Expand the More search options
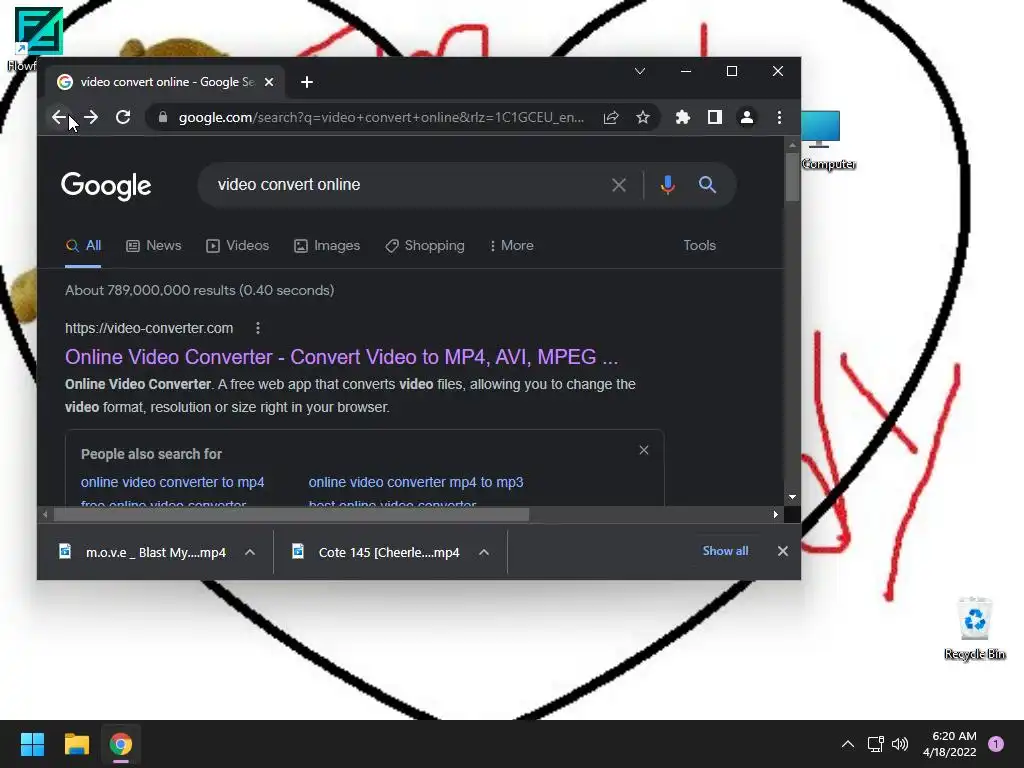The image size is (1024, 768). click(511, 246)
